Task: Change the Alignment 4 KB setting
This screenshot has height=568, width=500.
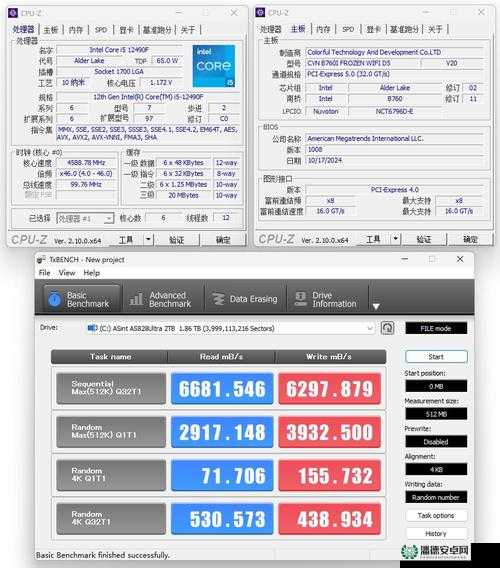Action: (436, 469)
